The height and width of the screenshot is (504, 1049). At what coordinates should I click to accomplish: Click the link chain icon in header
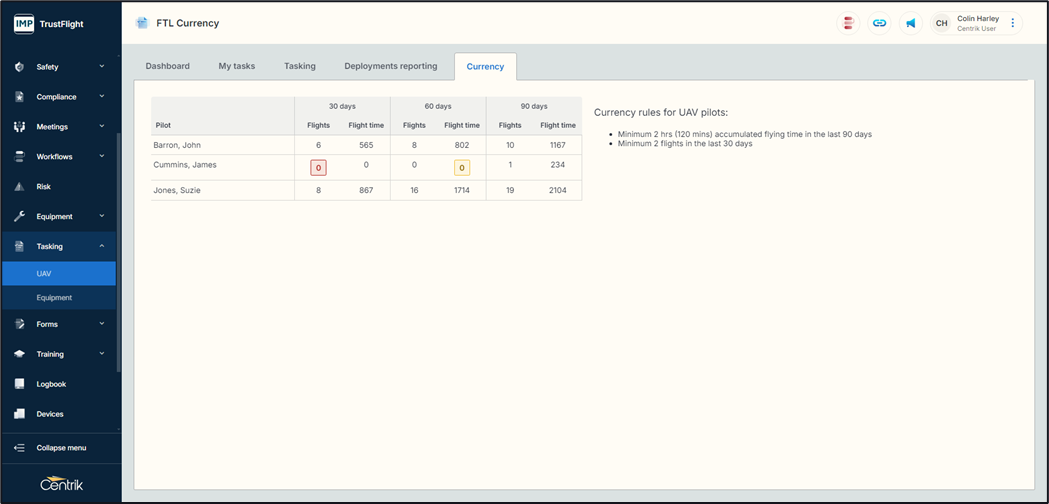(879, 23)
